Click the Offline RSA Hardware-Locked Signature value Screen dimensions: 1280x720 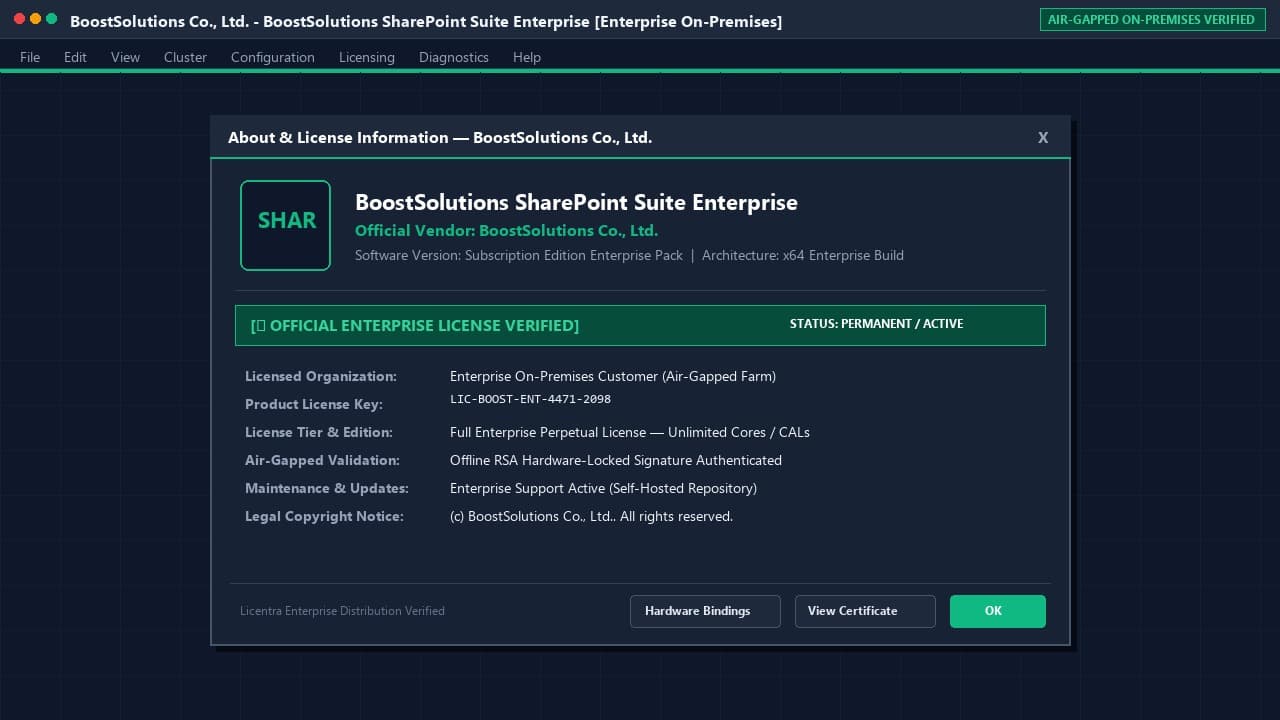click(616, 460)
